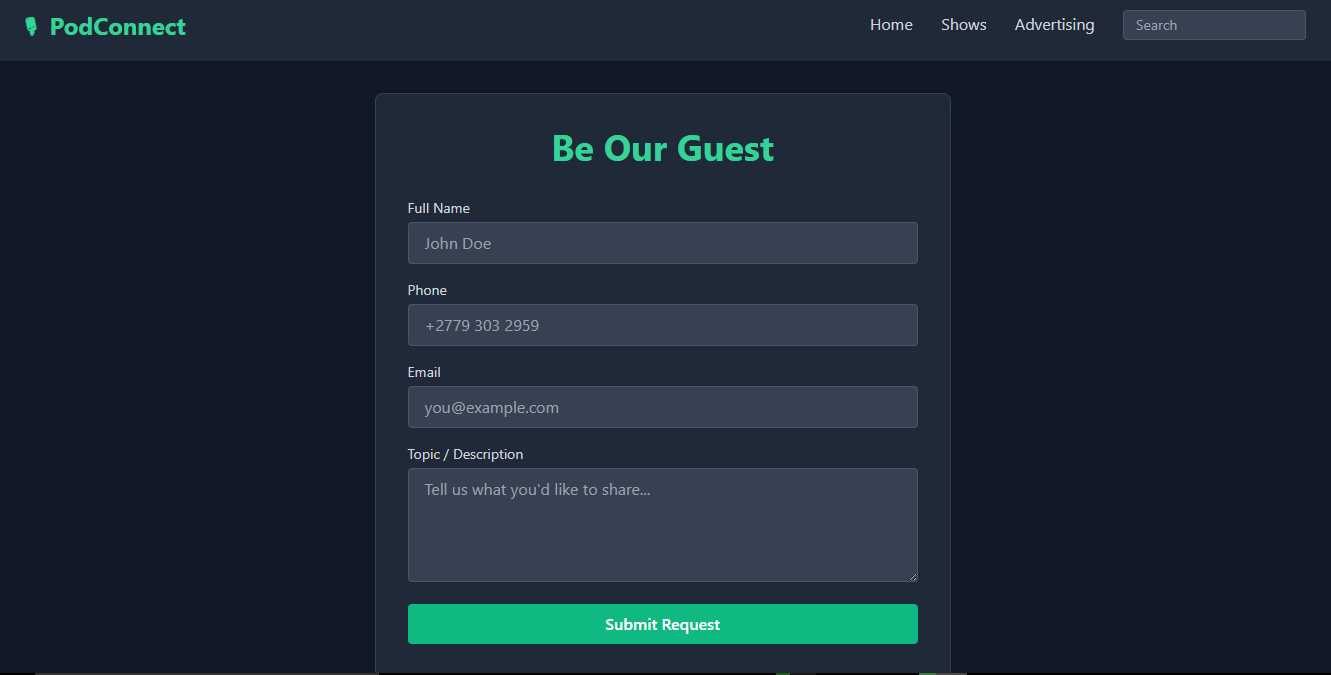This screenshot has height=675, width=1331.
Task: Go to the Home page
Action: (891, 25)
